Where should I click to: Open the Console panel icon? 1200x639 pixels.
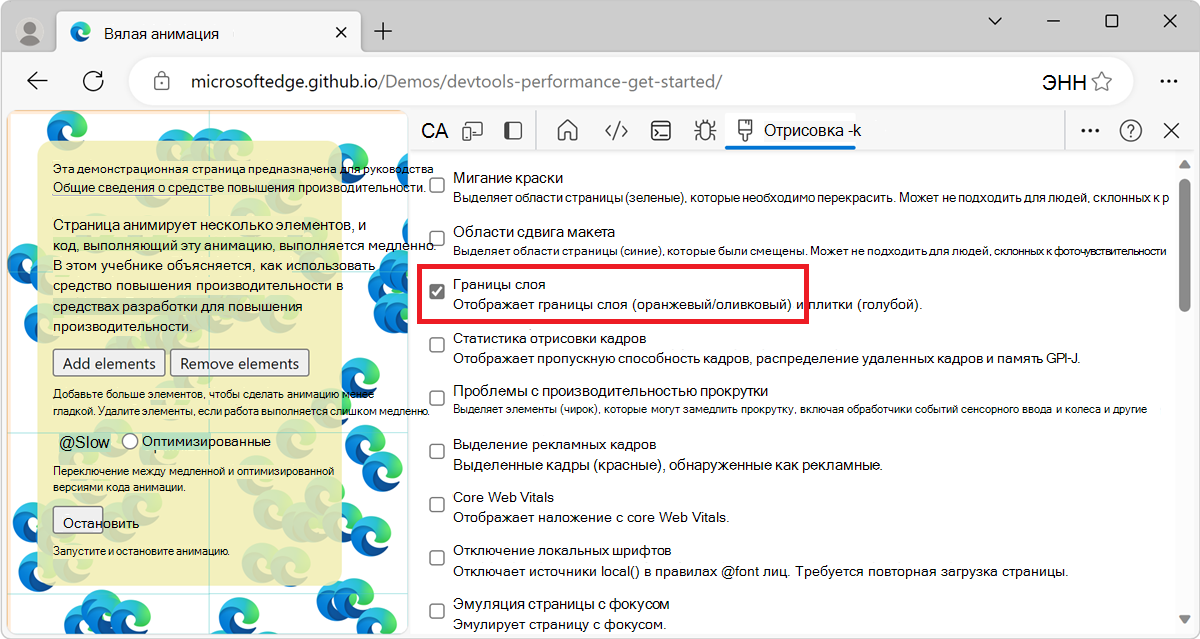pyautogui.click(x=660, y=130)
